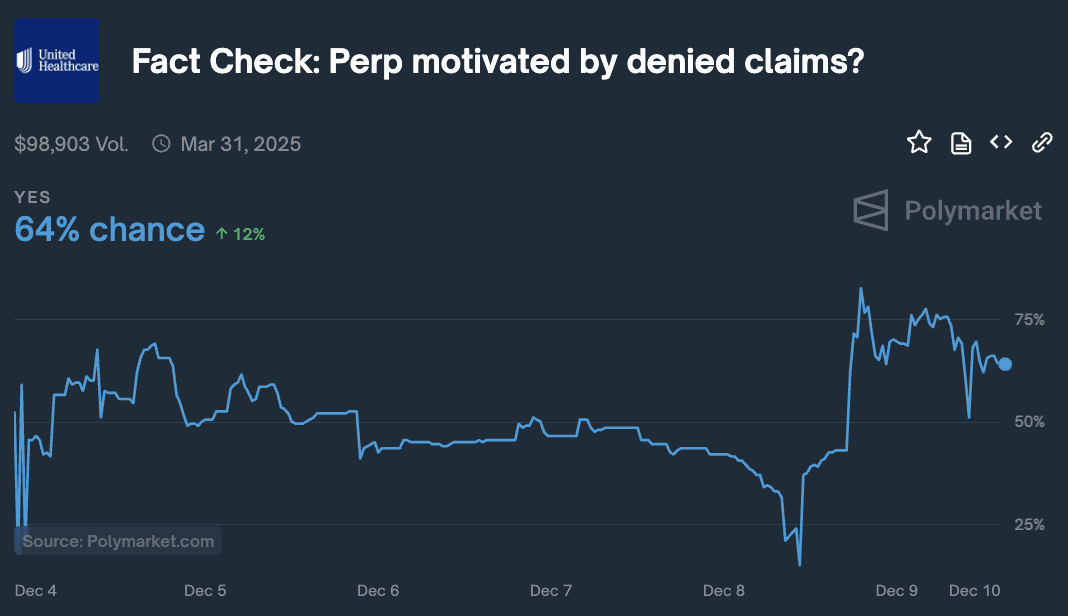This screenshot has width=1068, height=616.
Task: Click the Source: Polymarket.com label
Action: coord(118,541)
